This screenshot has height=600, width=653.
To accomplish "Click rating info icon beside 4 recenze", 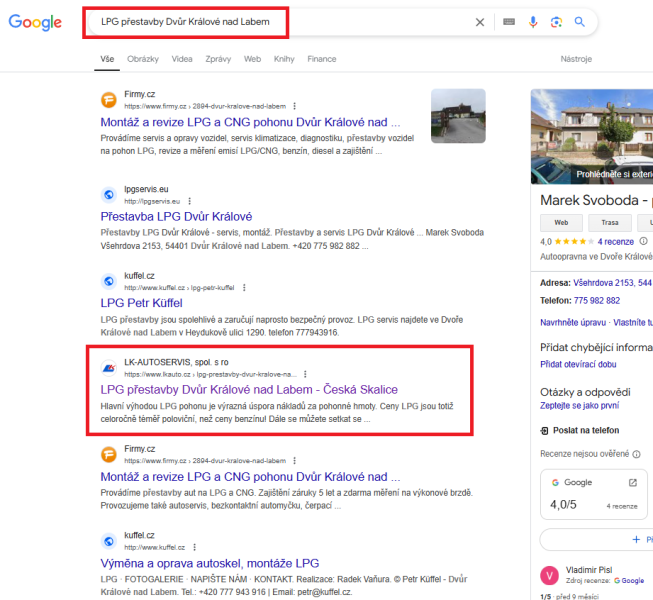I will (x=643, y=241).
